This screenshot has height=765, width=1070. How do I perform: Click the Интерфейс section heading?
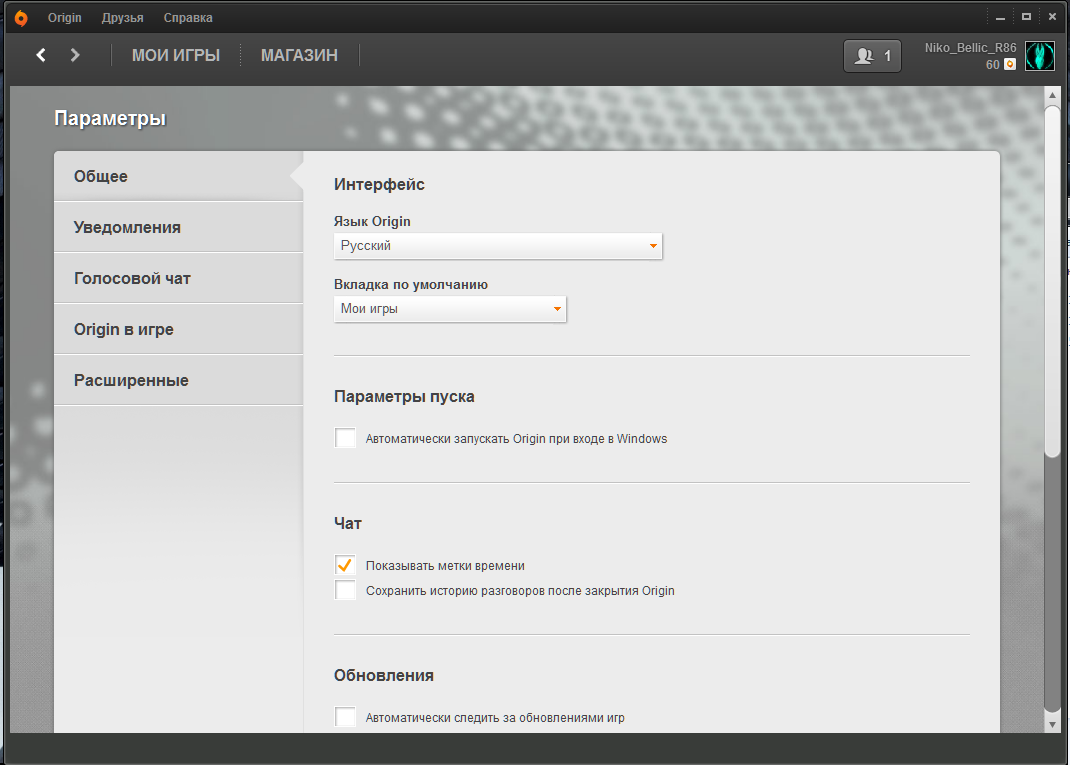coord(379,184)
